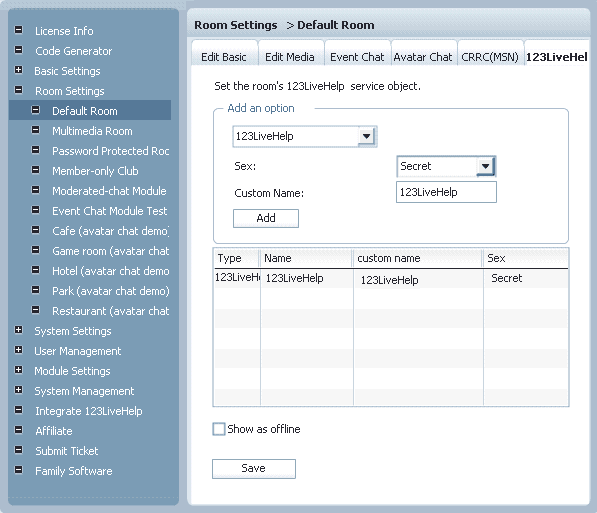The image size is (597, 513).
Task: Open Integrate 123LiveHelp in sidebar
Action: pos(89,411)
